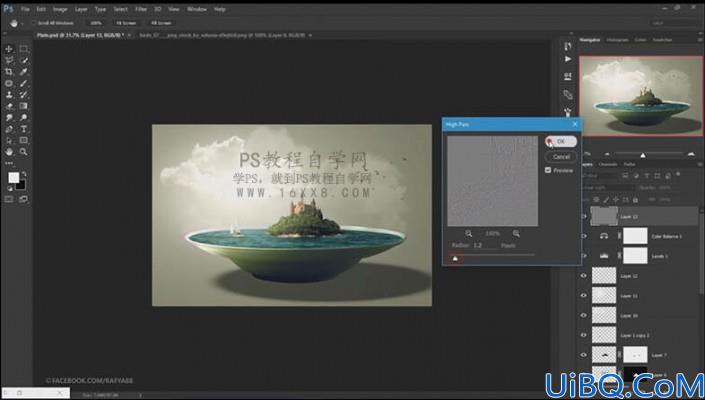Click the Fit Screen button
705x400 pixels.
pos(126,23)
